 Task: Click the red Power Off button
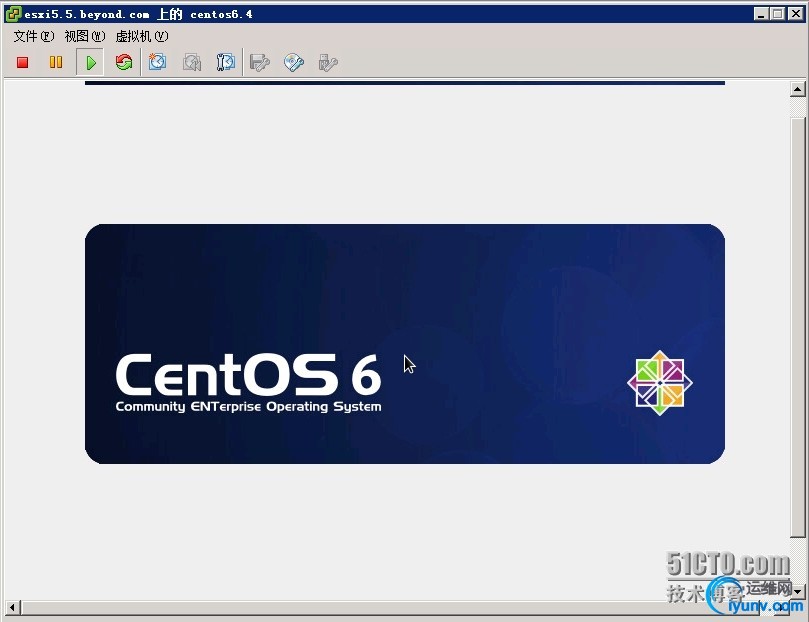[22, 62]
